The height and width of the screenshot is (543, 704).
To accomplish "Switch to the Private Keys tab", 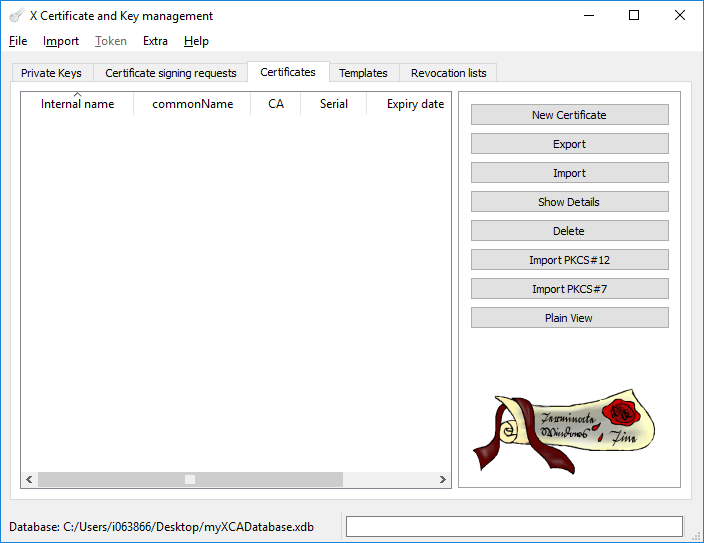I will coord(51,73).
